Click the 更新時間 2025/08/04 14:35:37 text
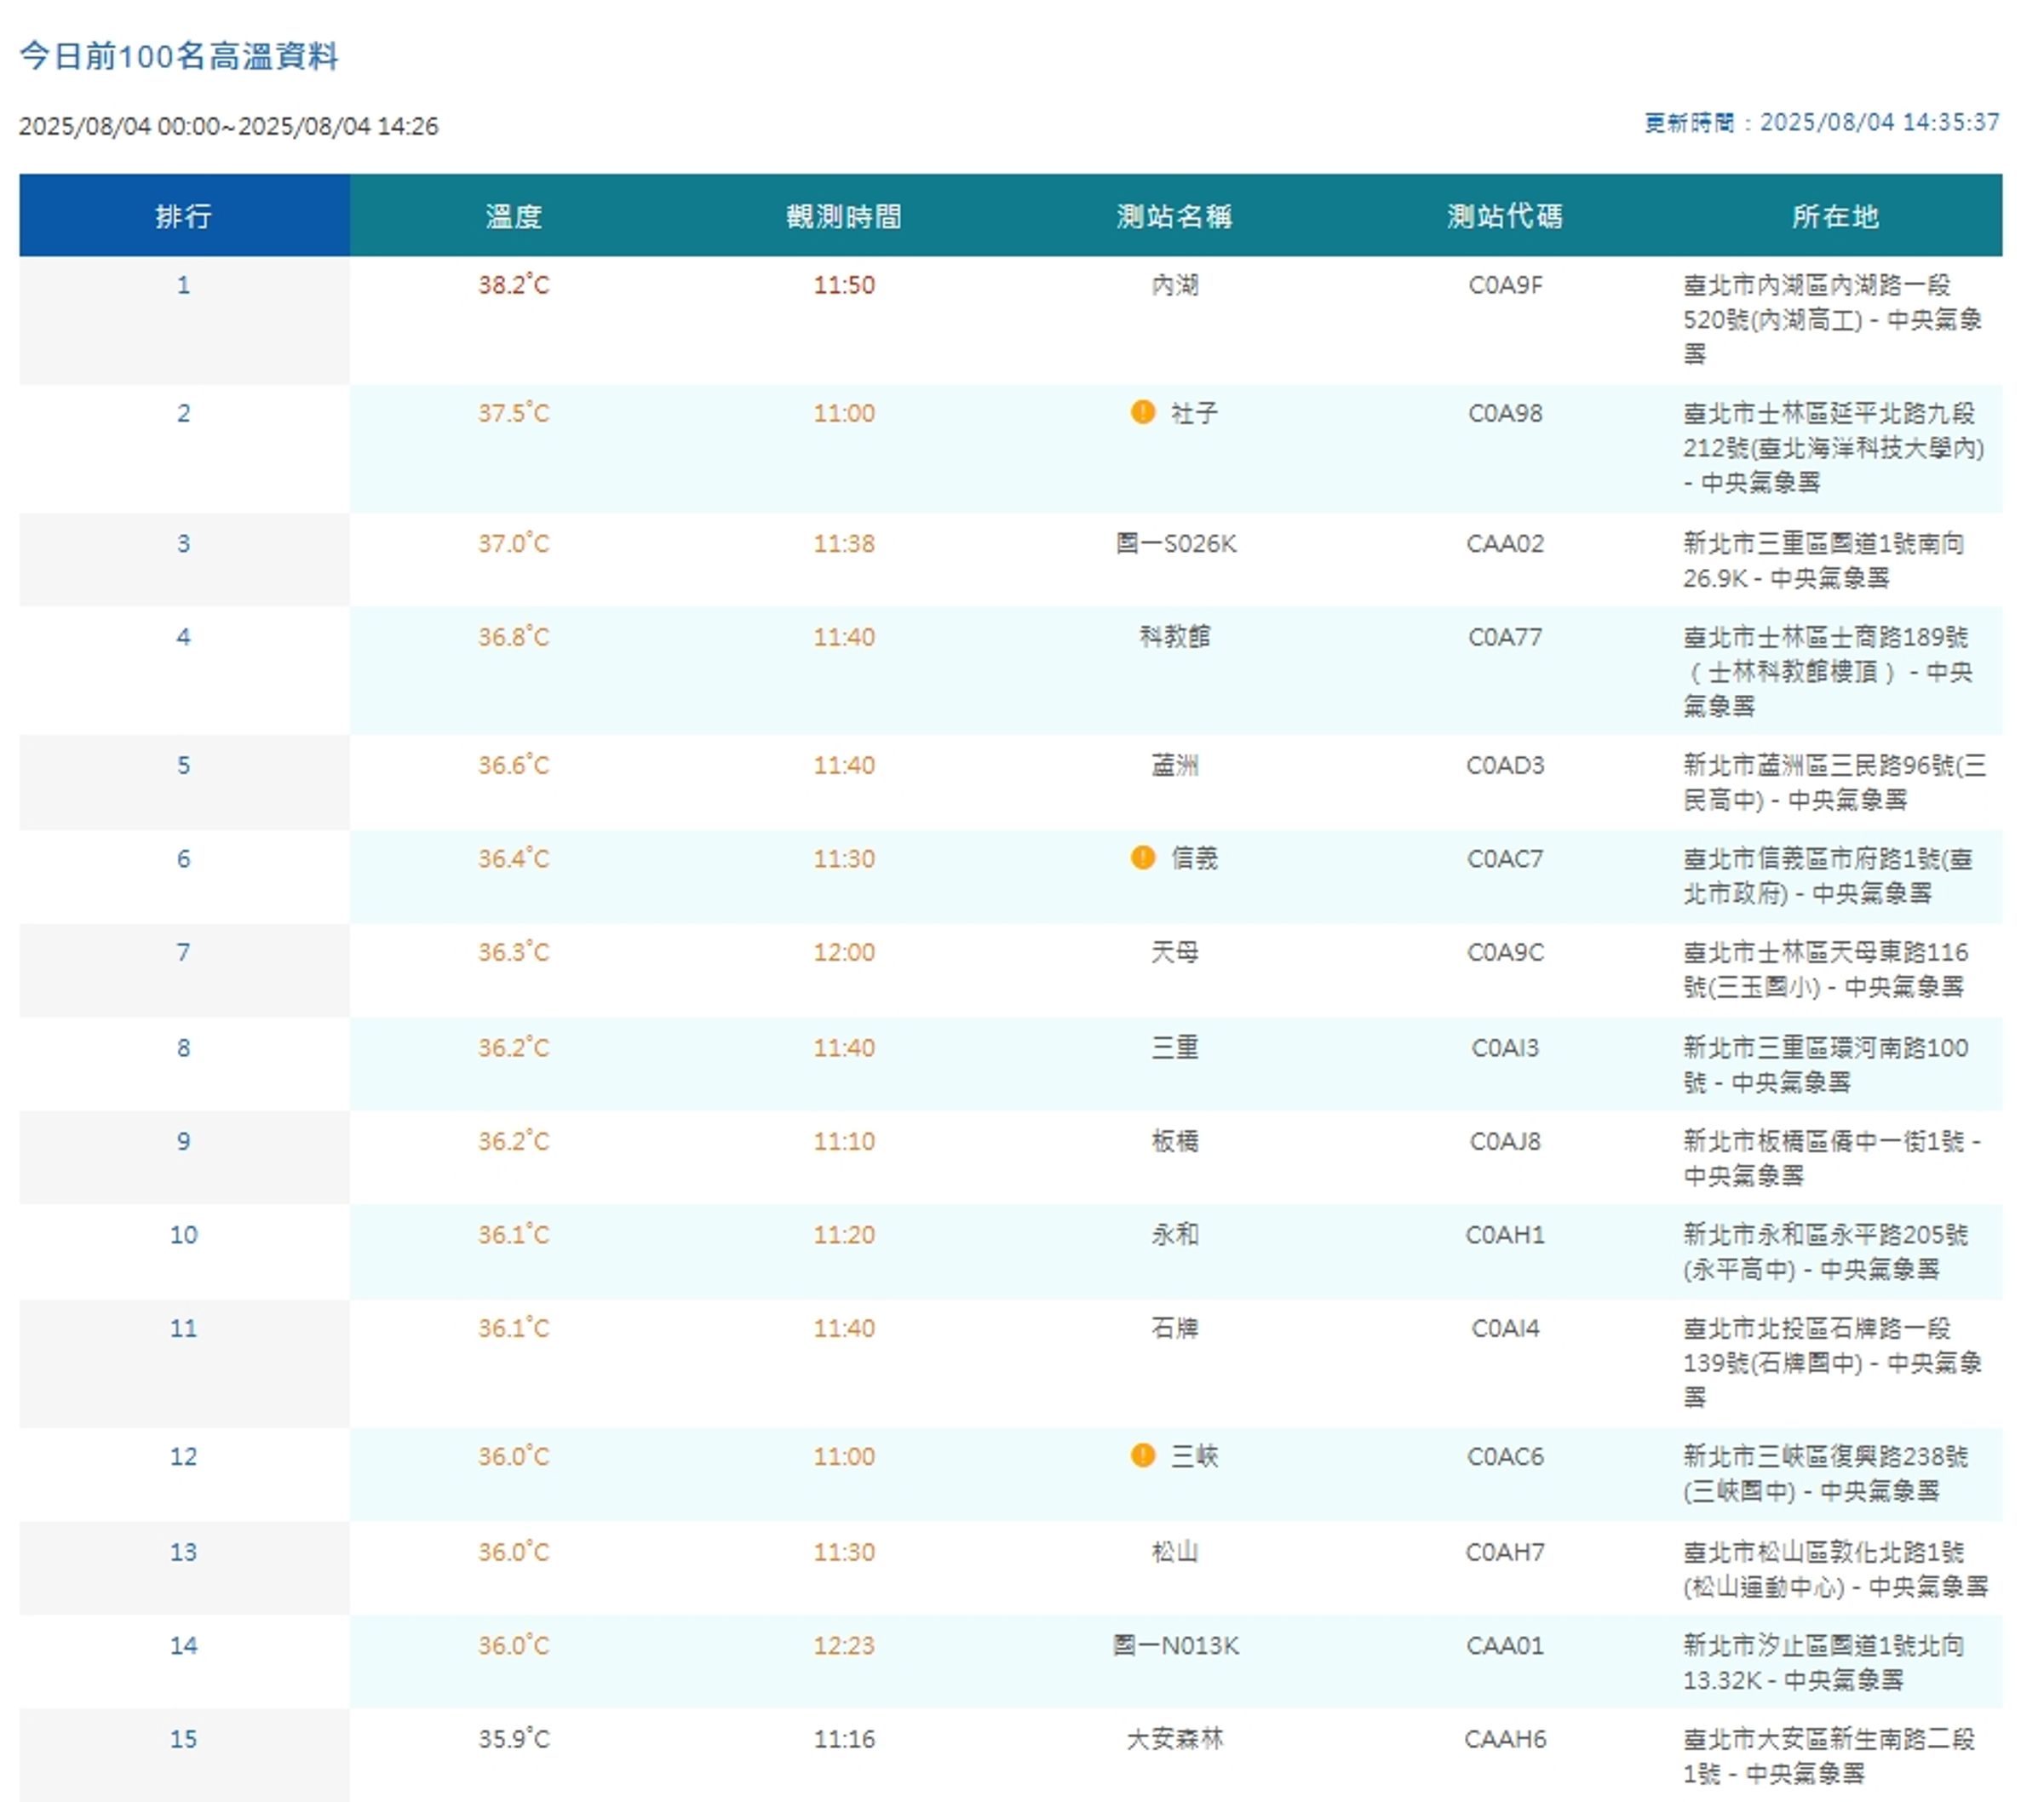 [x=1822, y=122]
